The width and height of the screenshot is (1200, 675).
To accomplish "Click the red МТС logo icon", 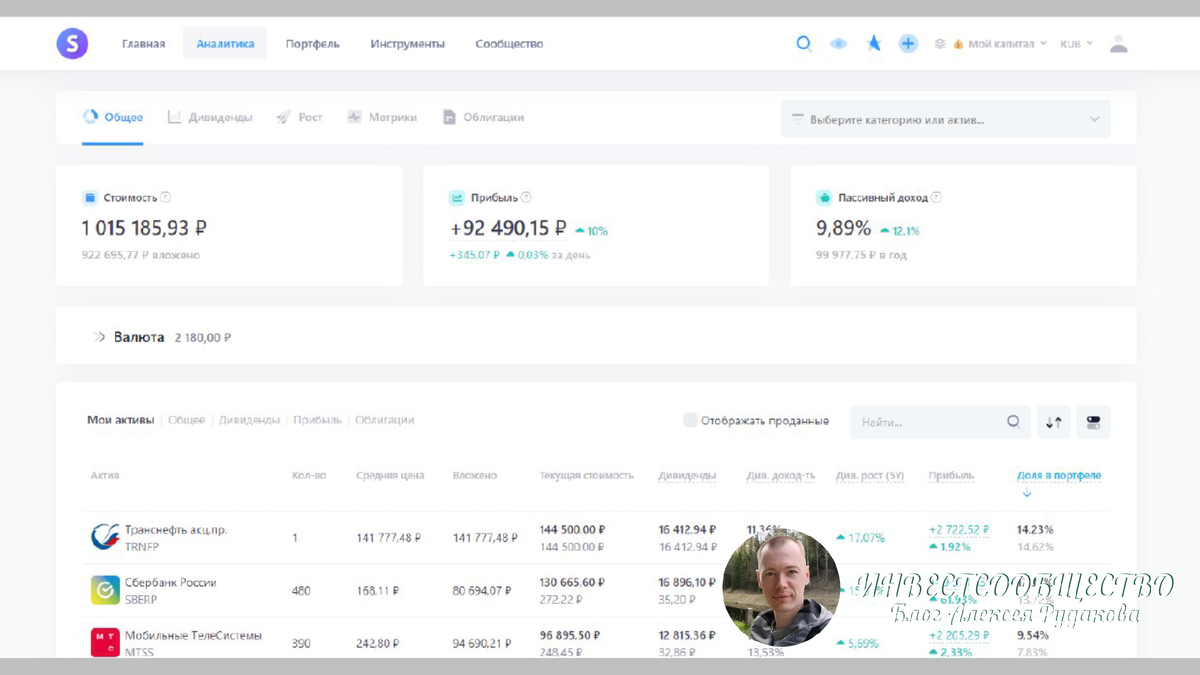I will coord(105,642).
